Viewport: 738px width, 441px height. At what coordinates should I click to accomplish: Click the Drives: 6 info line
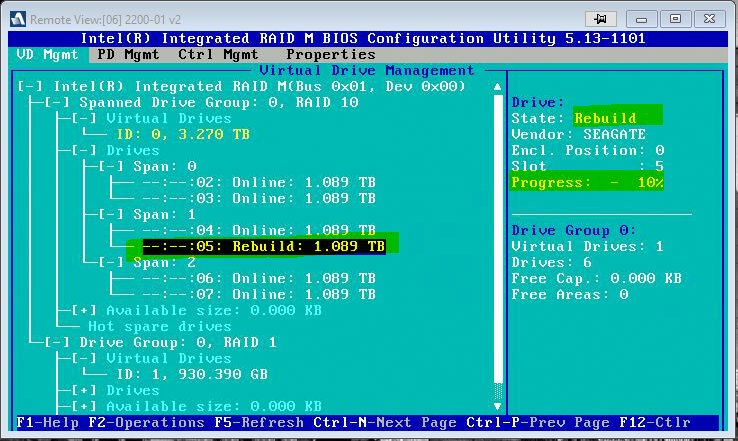552,263
